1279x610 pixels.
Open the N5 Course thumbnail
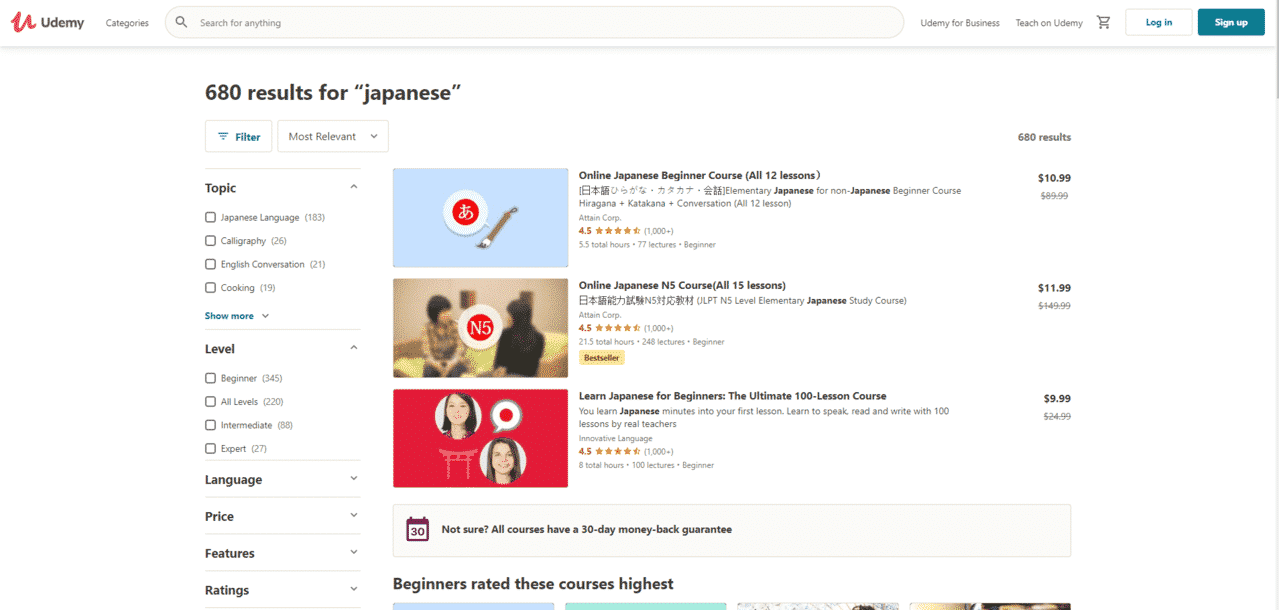[x=480, y=328]
